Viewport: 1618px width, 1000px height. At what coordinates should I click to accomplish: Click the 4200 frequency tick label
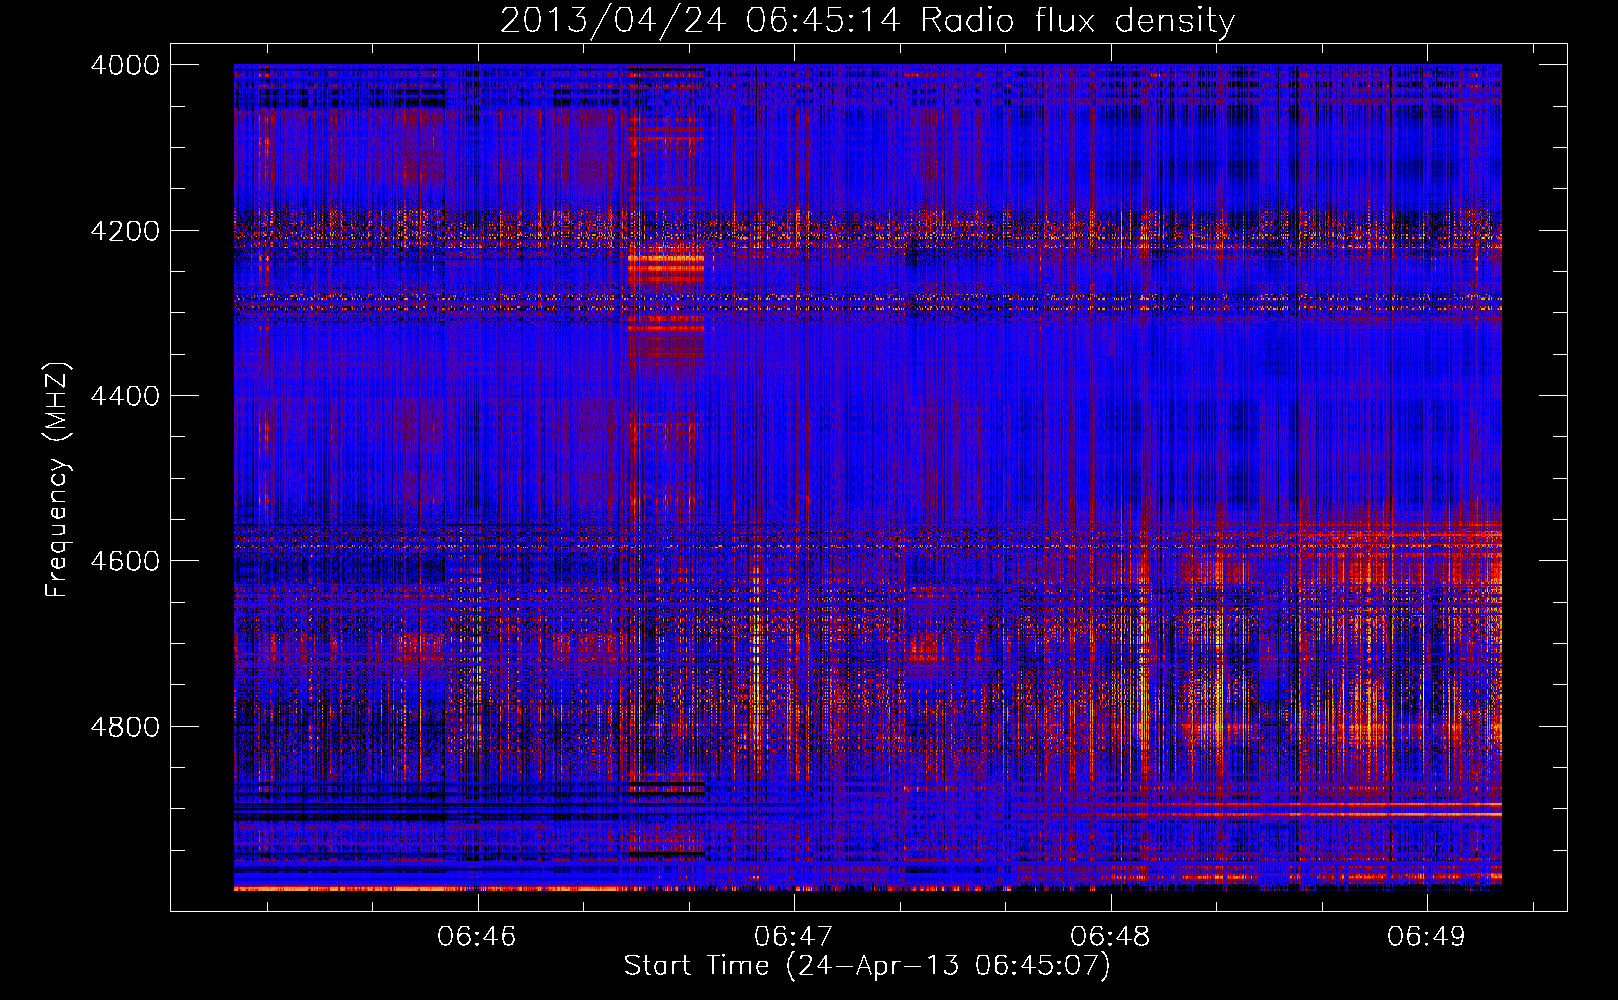(x=125, y=231)
